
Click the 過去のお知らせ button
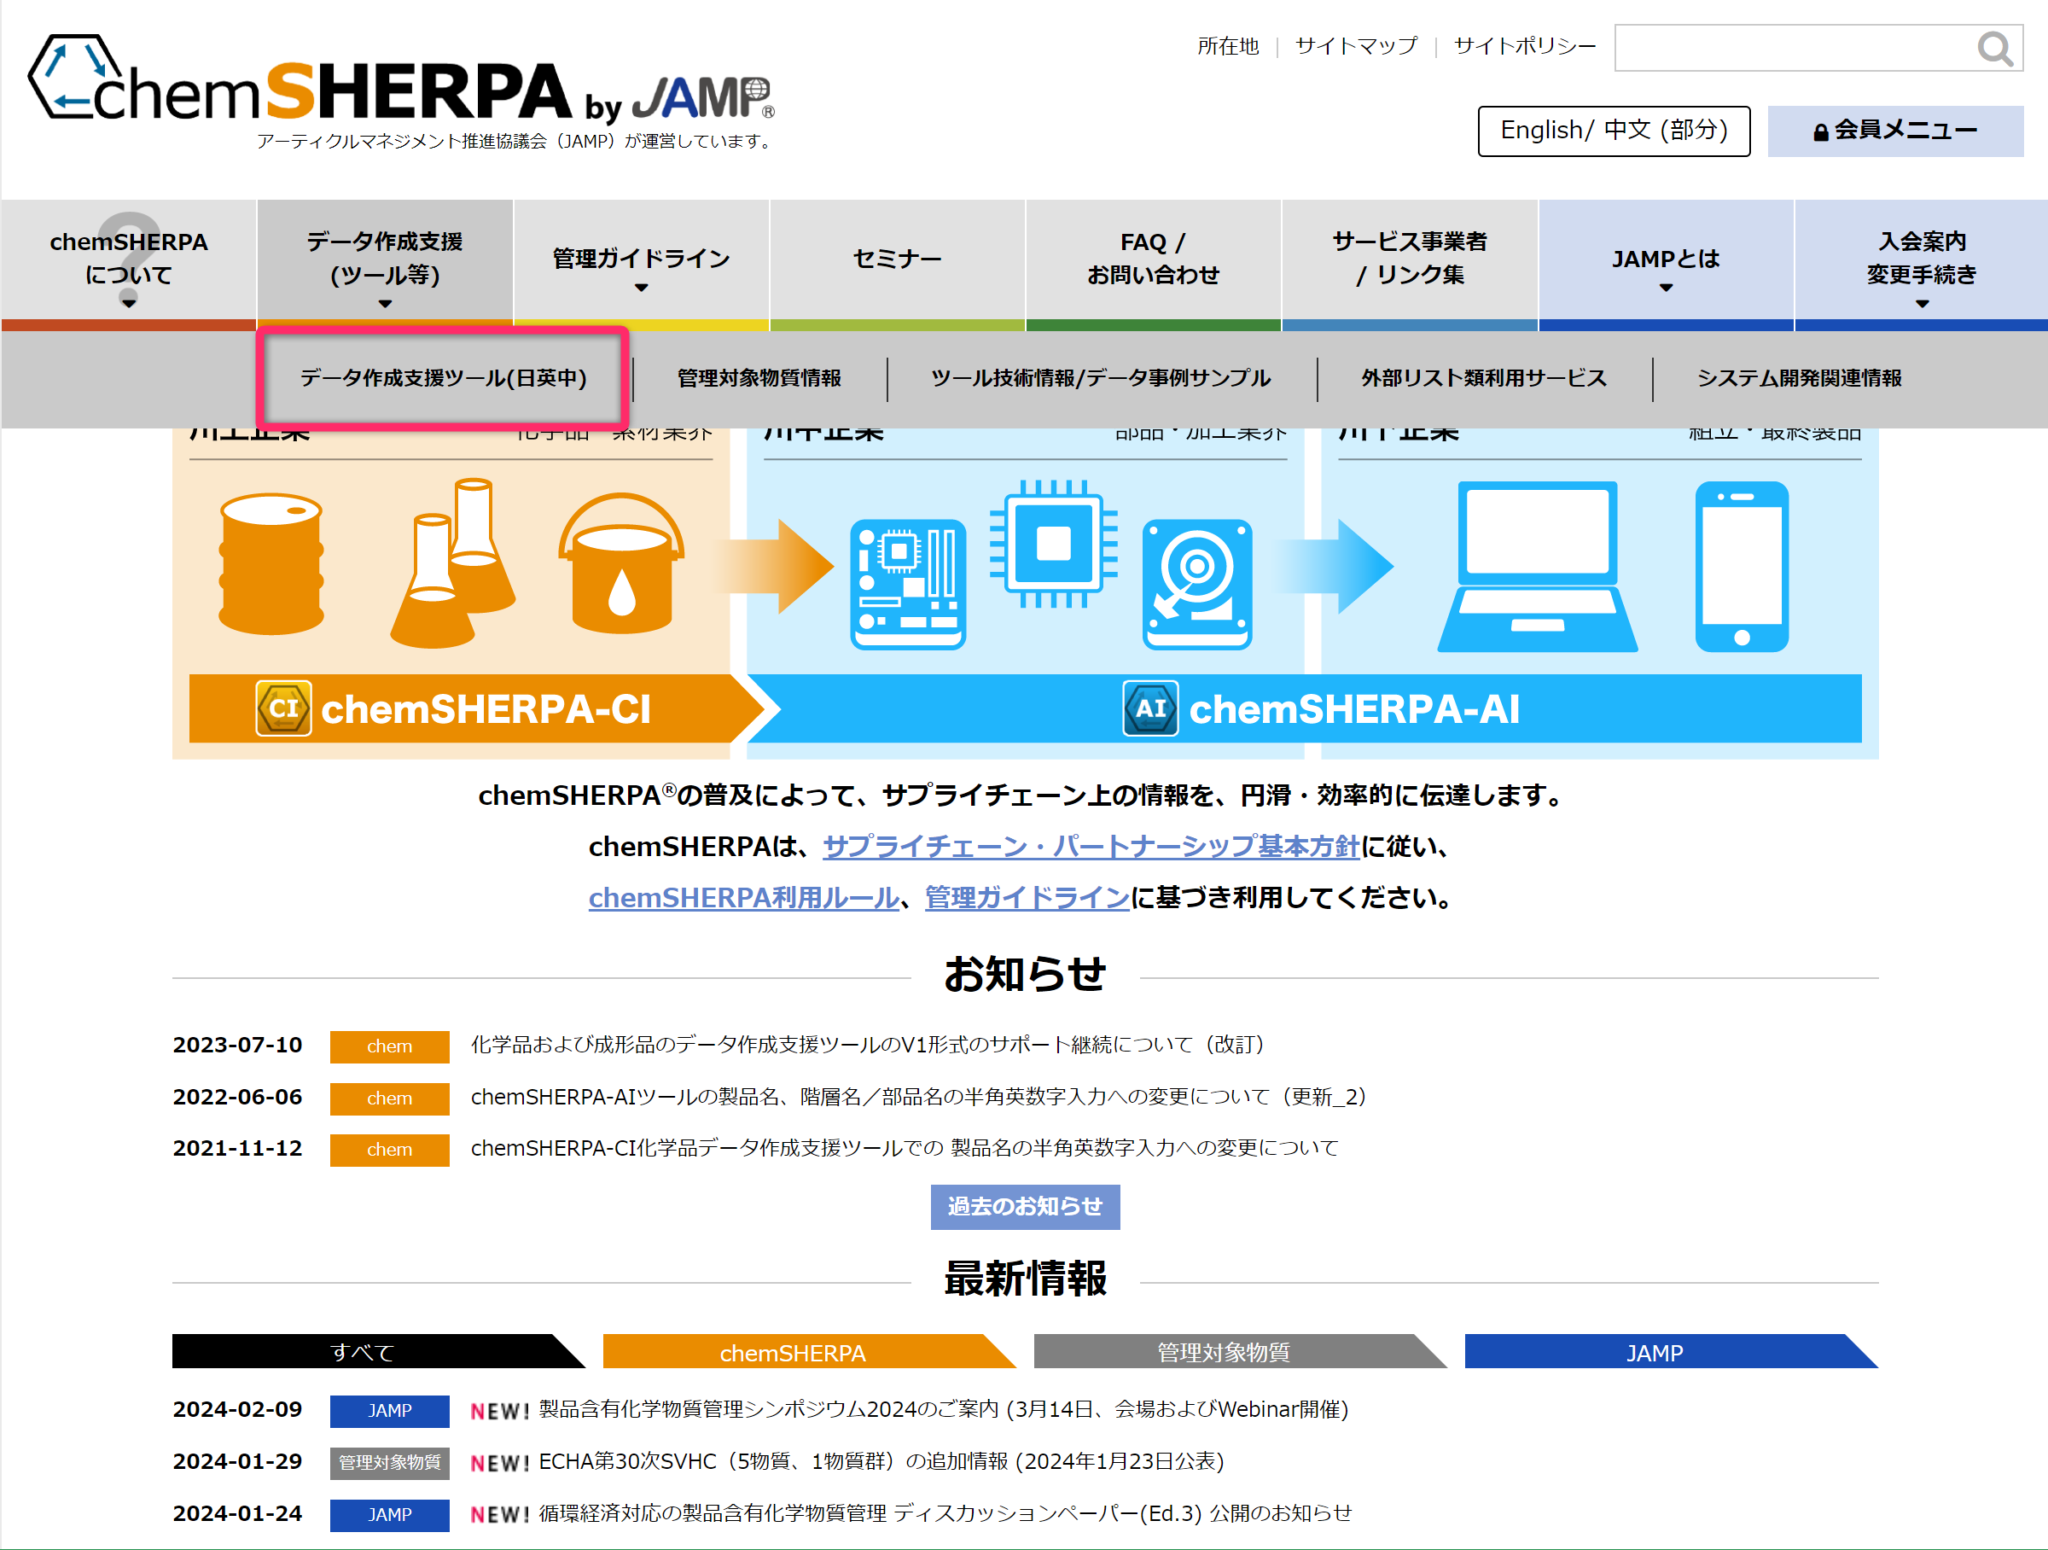(x=1024, y=1207)
